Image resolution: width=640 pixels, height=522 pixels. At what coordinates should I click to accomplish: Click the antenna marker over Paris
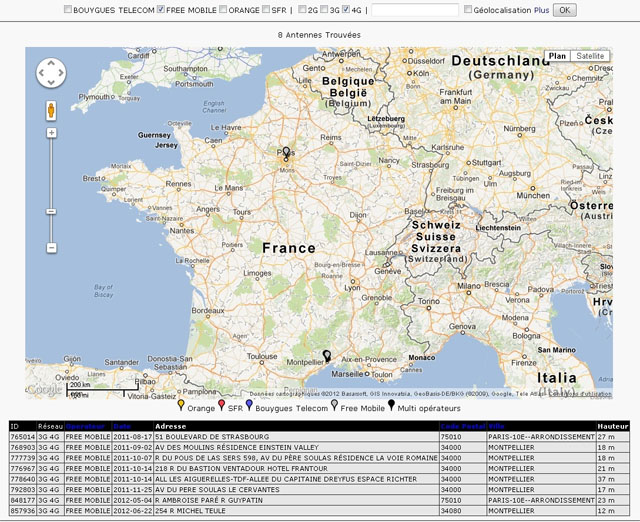pyautogui.click(x=286, y=153)
